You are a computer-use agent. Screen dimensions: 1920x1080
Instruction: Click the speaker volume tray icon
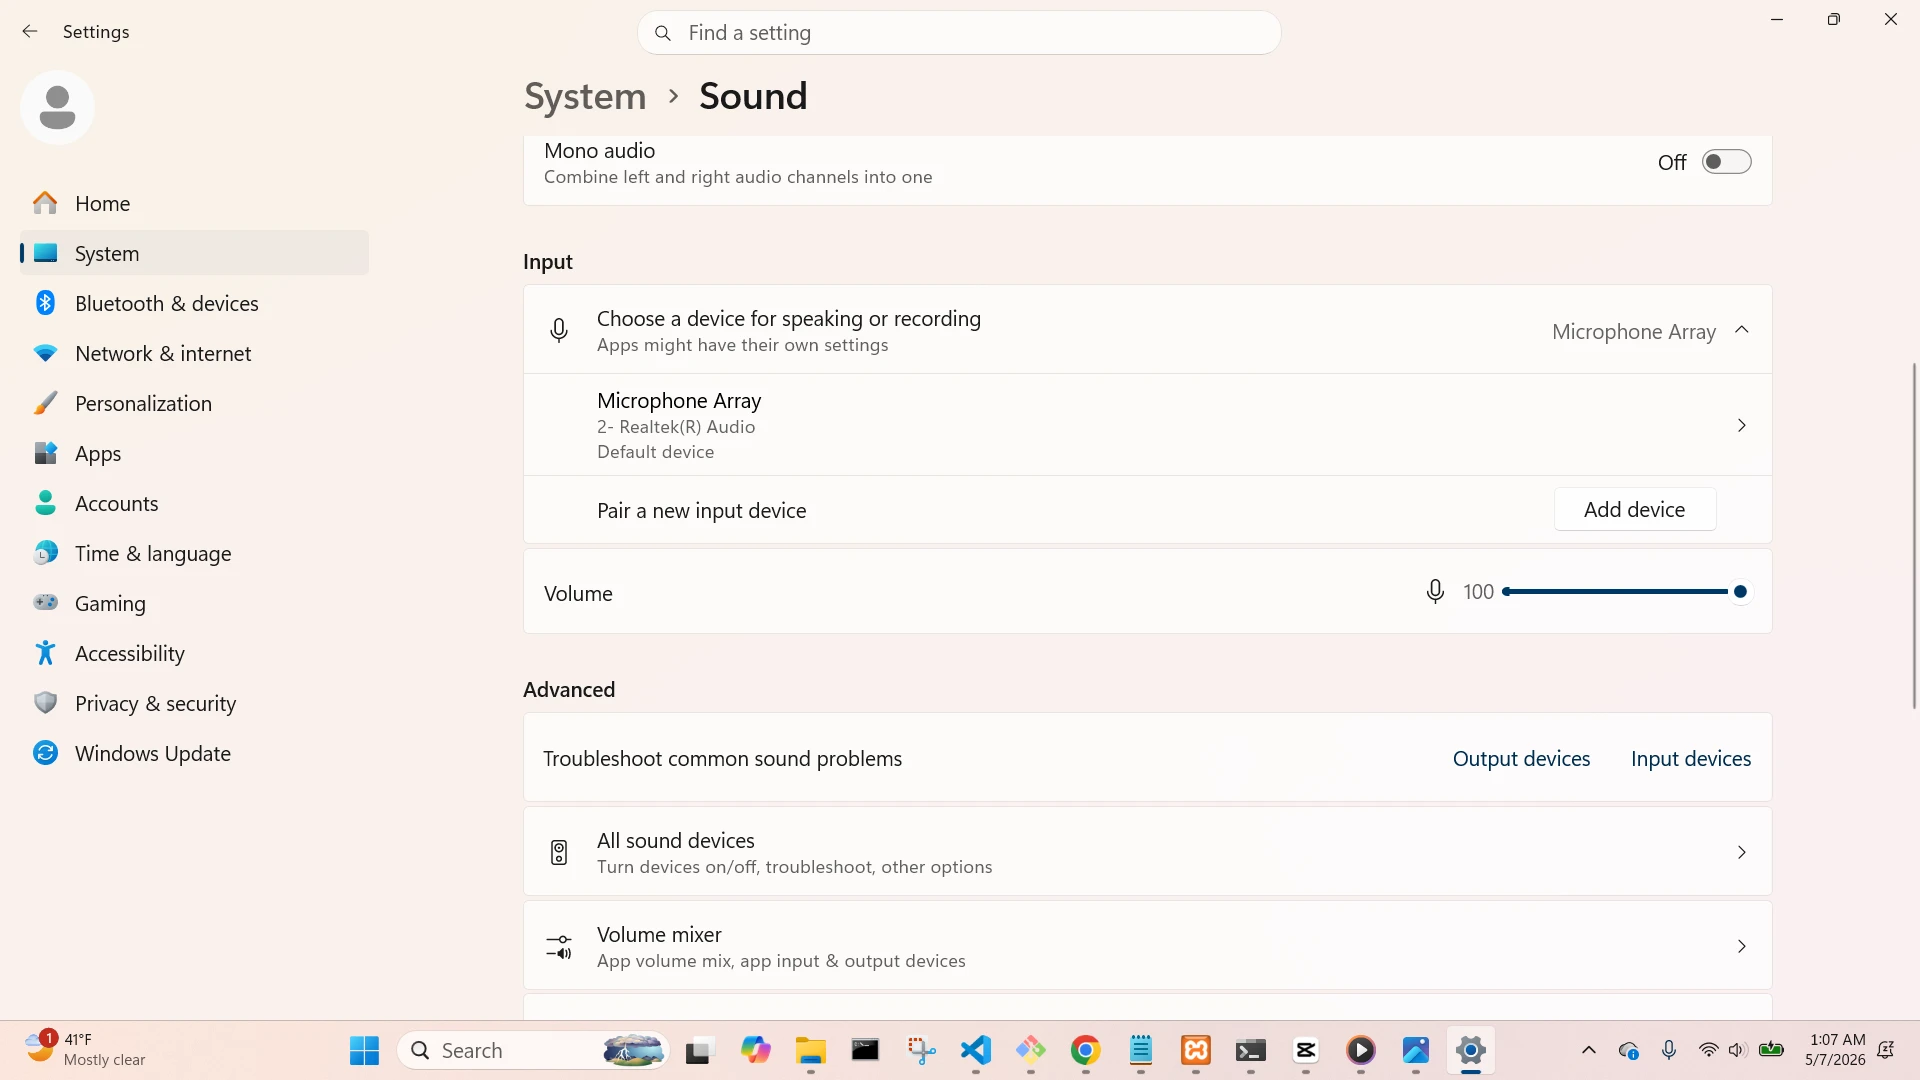1738,1050
